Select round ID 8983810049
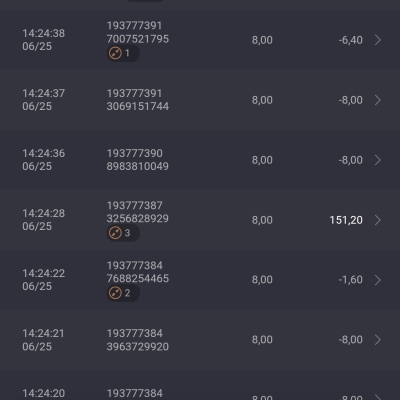This screenshot has height=400, width=400. 138,166
